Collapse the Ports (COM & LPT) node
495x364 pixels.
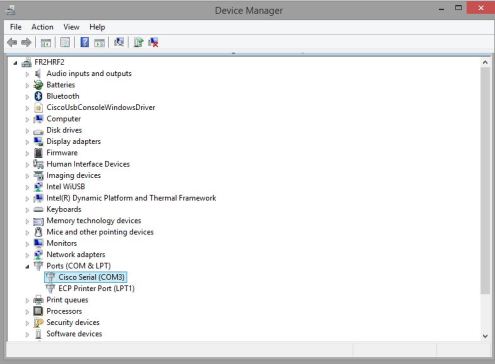pyautogui.click(x=27, y=266)
